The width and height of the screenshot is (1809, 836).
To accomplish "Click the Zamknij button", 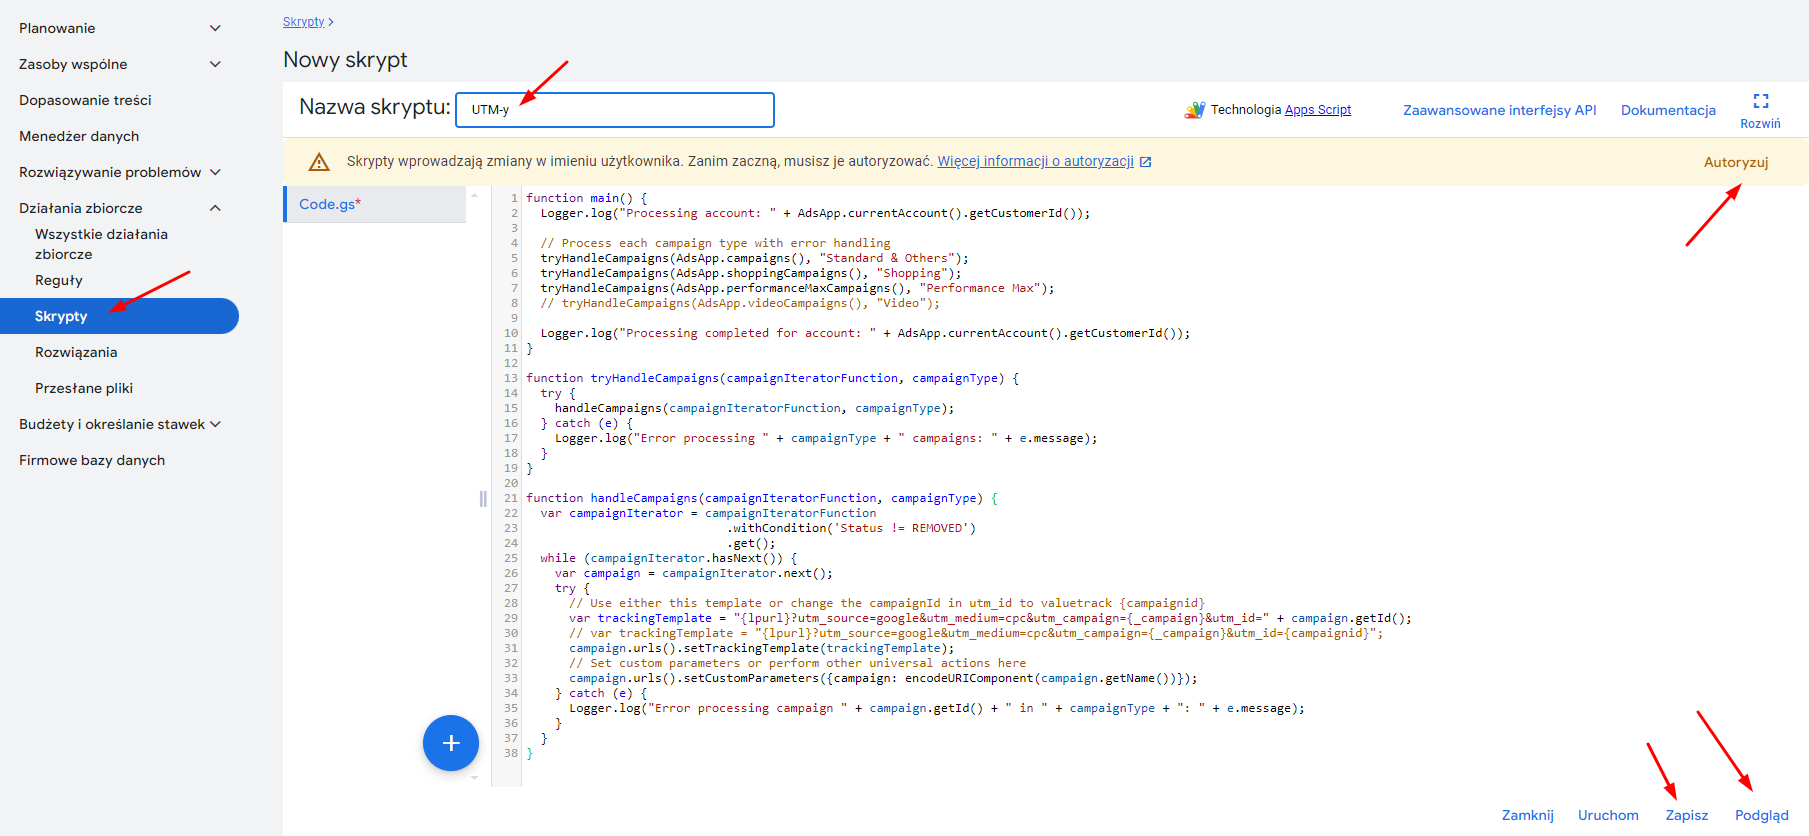I will pyautogui.click(x=1527, y=815).
